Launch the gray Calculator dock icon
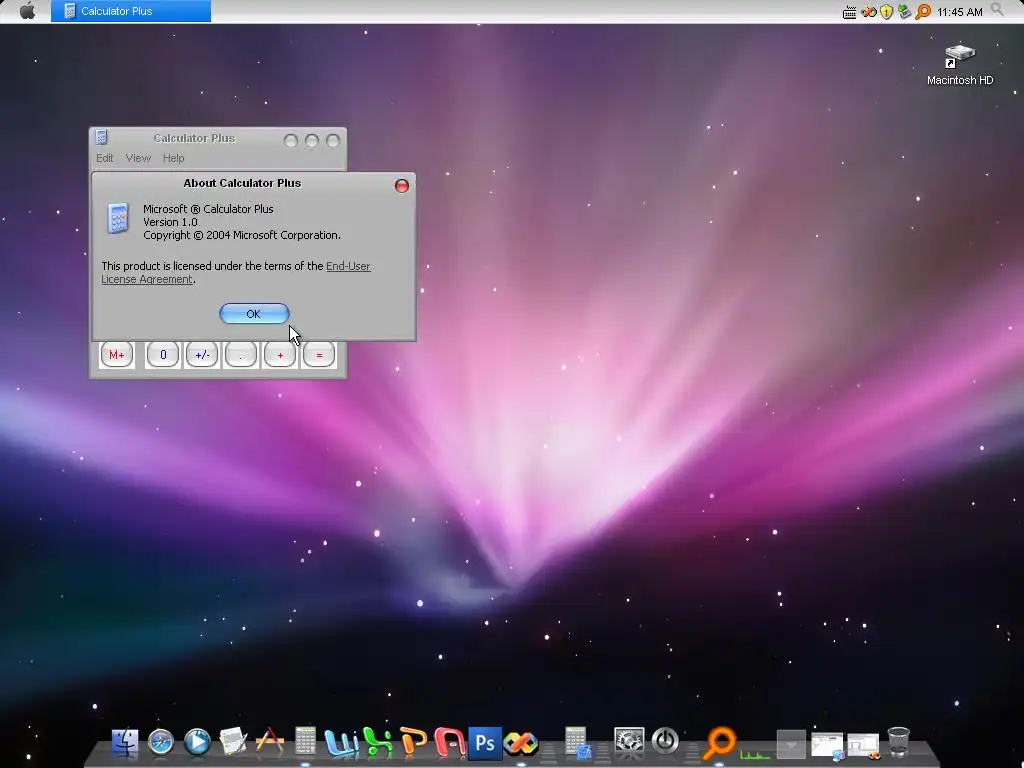Viewport: 1024px width, 768px height. (305, 743)
